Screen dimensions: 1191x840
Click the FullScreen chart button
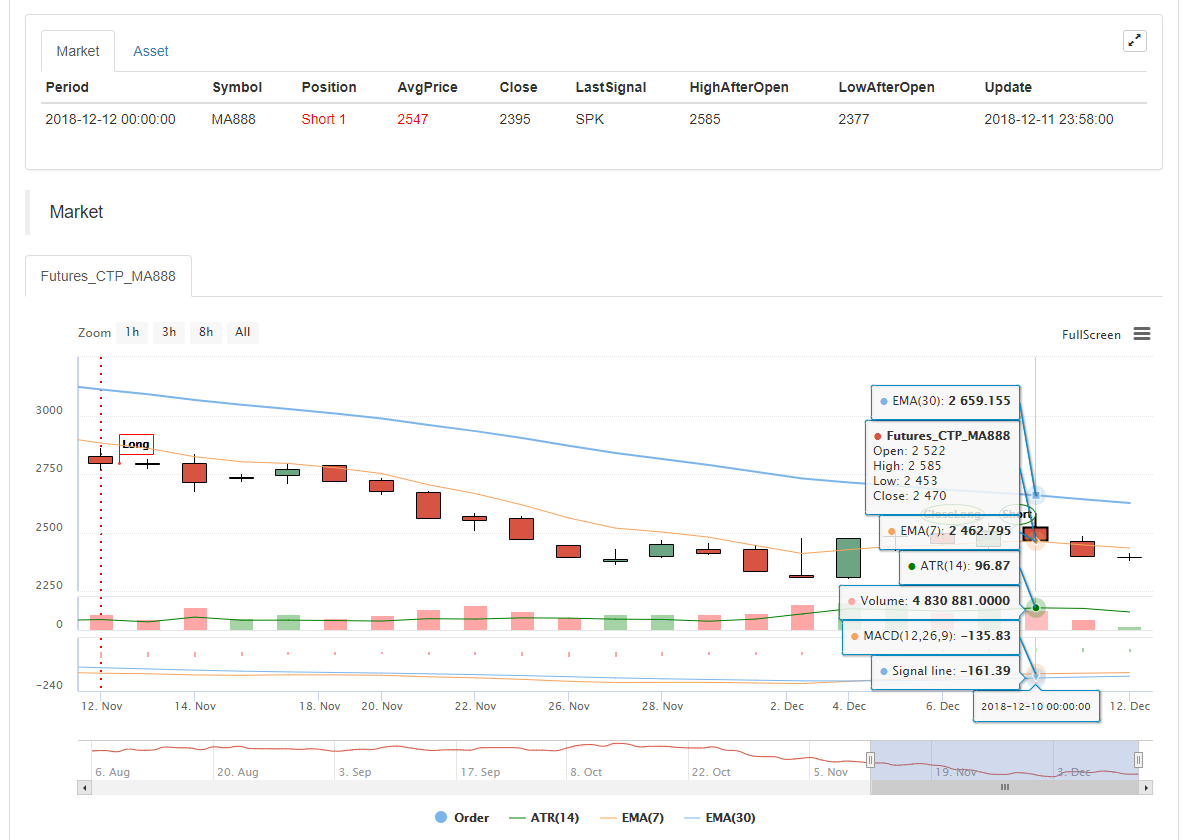click(x=1091, y=334)
